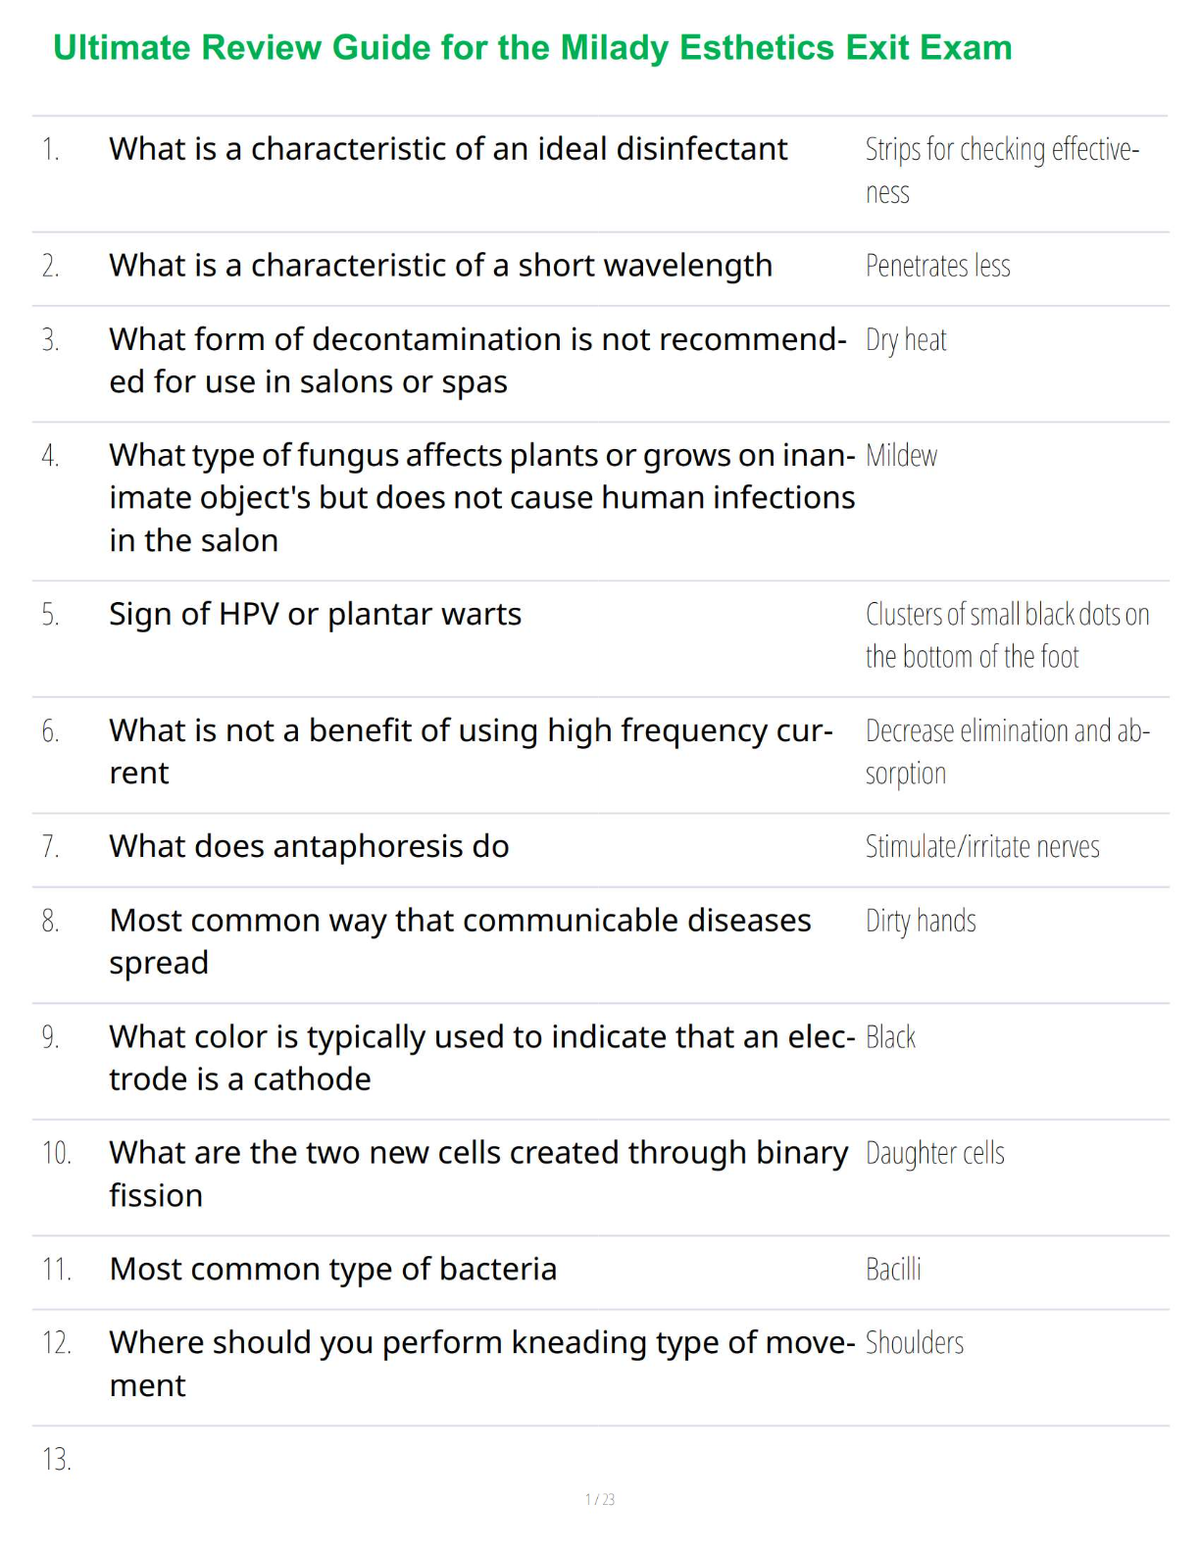
Task: Select the communicable diseases question
Action: pos(460,941)
